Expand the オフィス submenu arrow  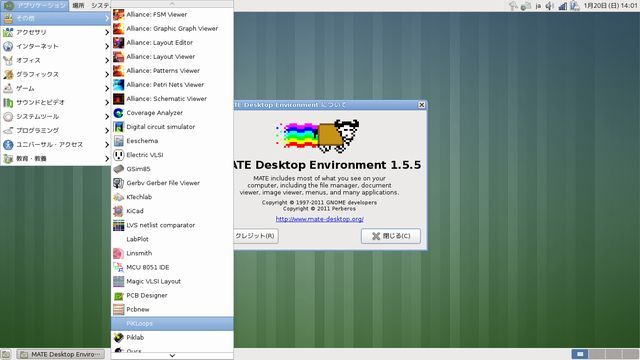[107, 60]
